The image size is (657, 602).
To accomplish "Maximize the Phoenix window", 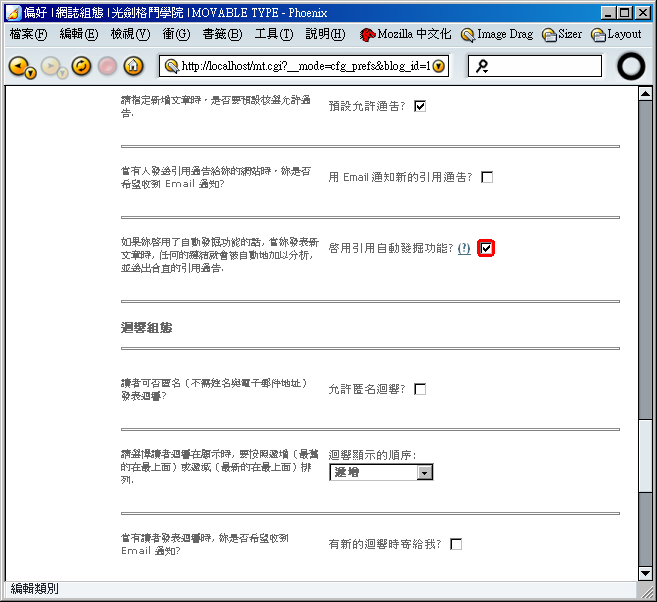I will [x=624, y=13].
